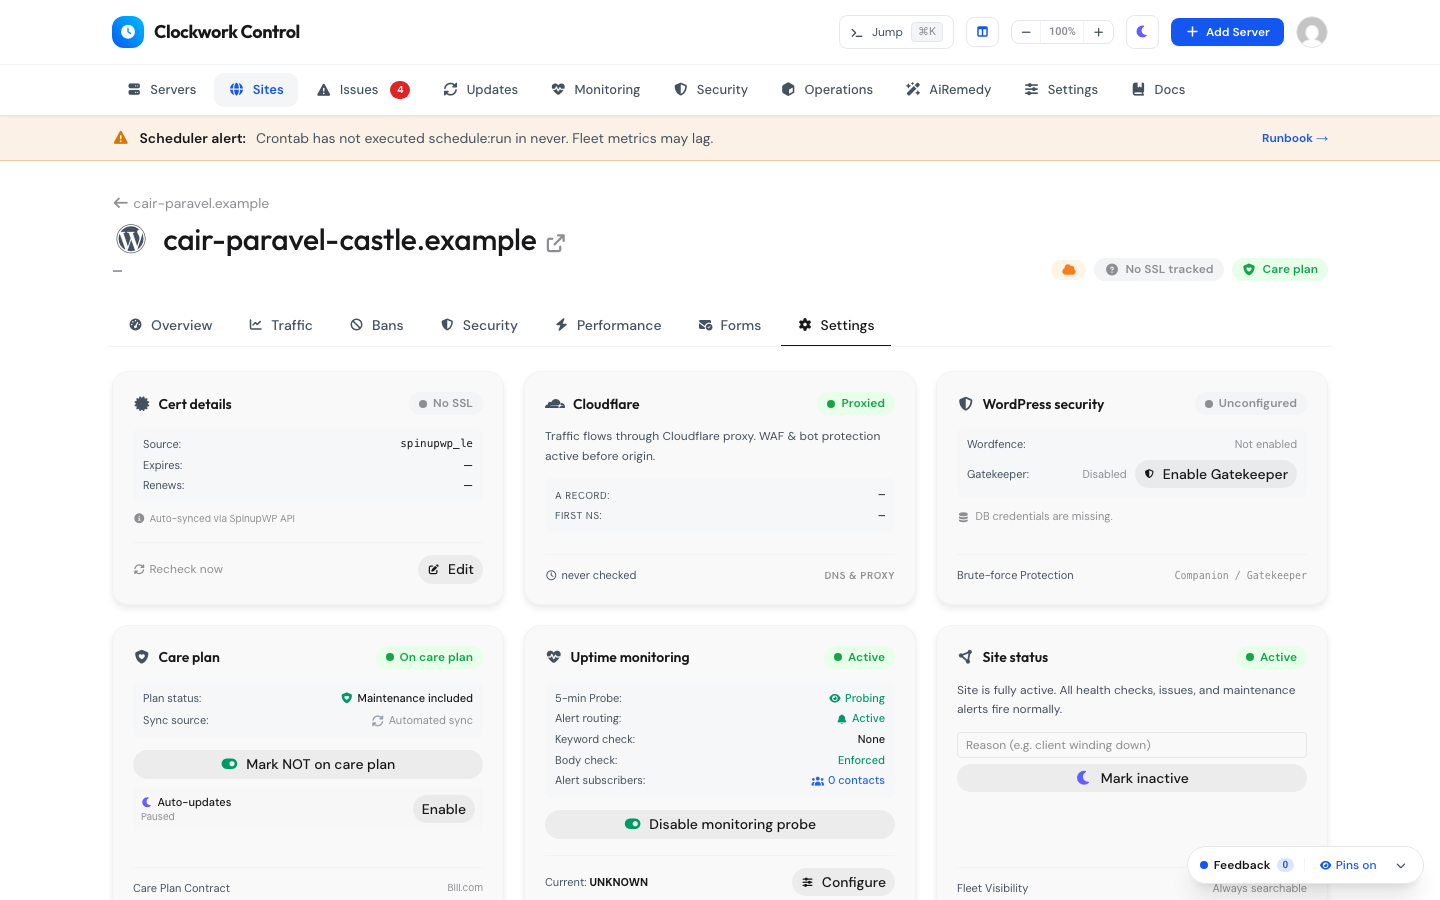Open Settings in the top navigation
Image resolution: width=1440 pixels, height=900 pixels.
click(1061, 90)
